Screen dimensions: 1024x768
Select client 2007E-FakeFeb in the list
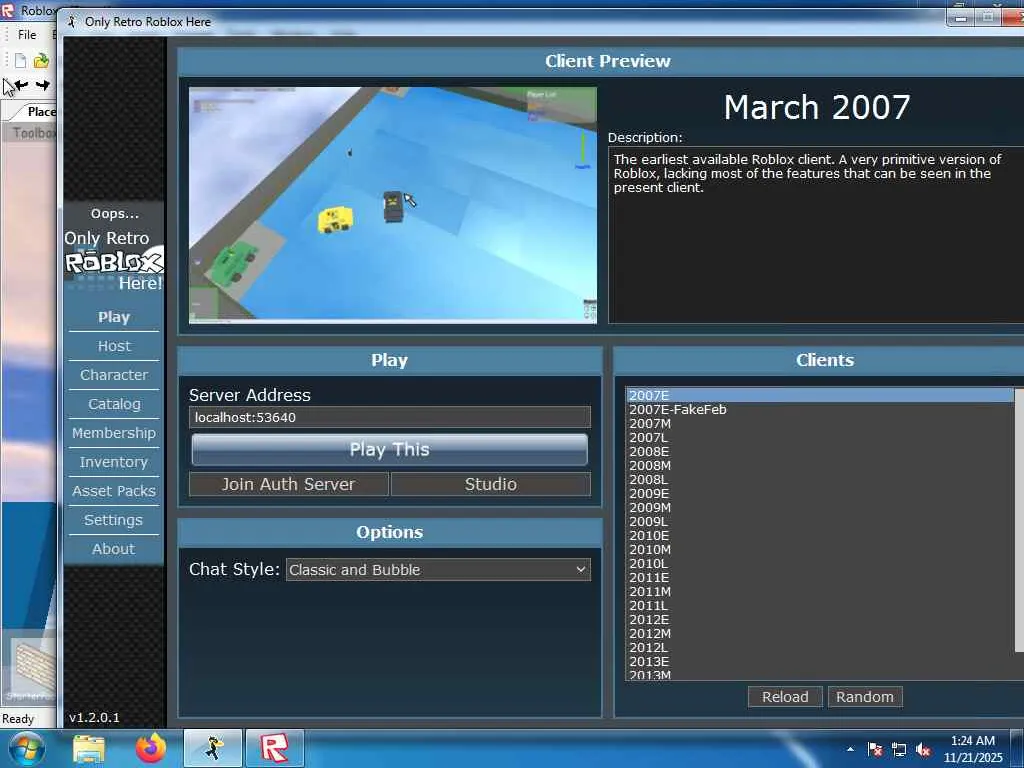click(x=820, y=409)
